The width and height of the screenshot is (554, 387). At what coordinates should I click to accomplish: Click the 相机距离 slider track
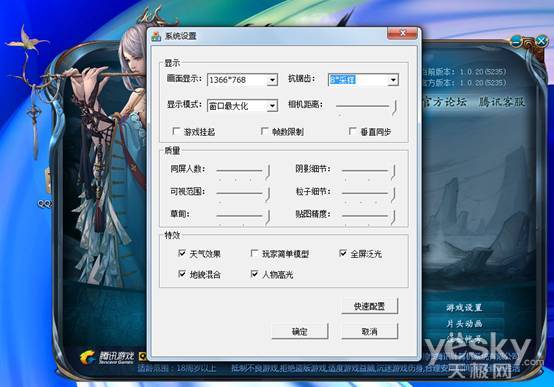(366, 106)
